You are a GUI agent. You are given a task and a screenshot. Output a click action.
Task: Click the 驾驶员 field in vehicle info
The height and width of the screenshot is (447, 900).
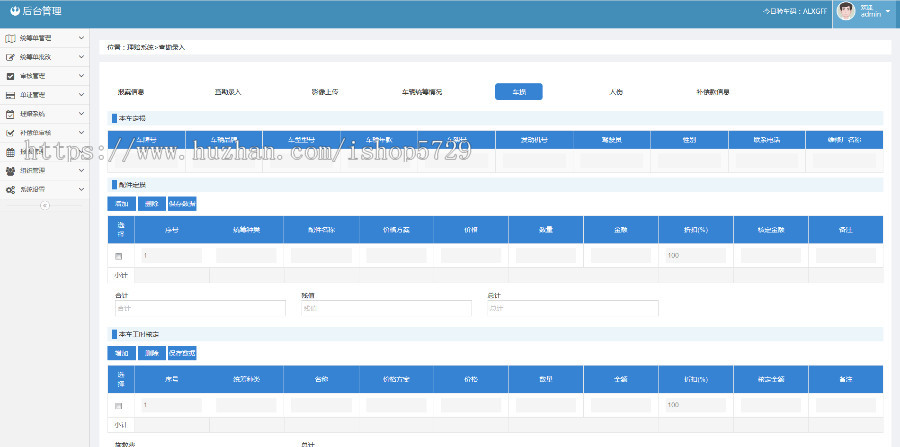point(612,161)
